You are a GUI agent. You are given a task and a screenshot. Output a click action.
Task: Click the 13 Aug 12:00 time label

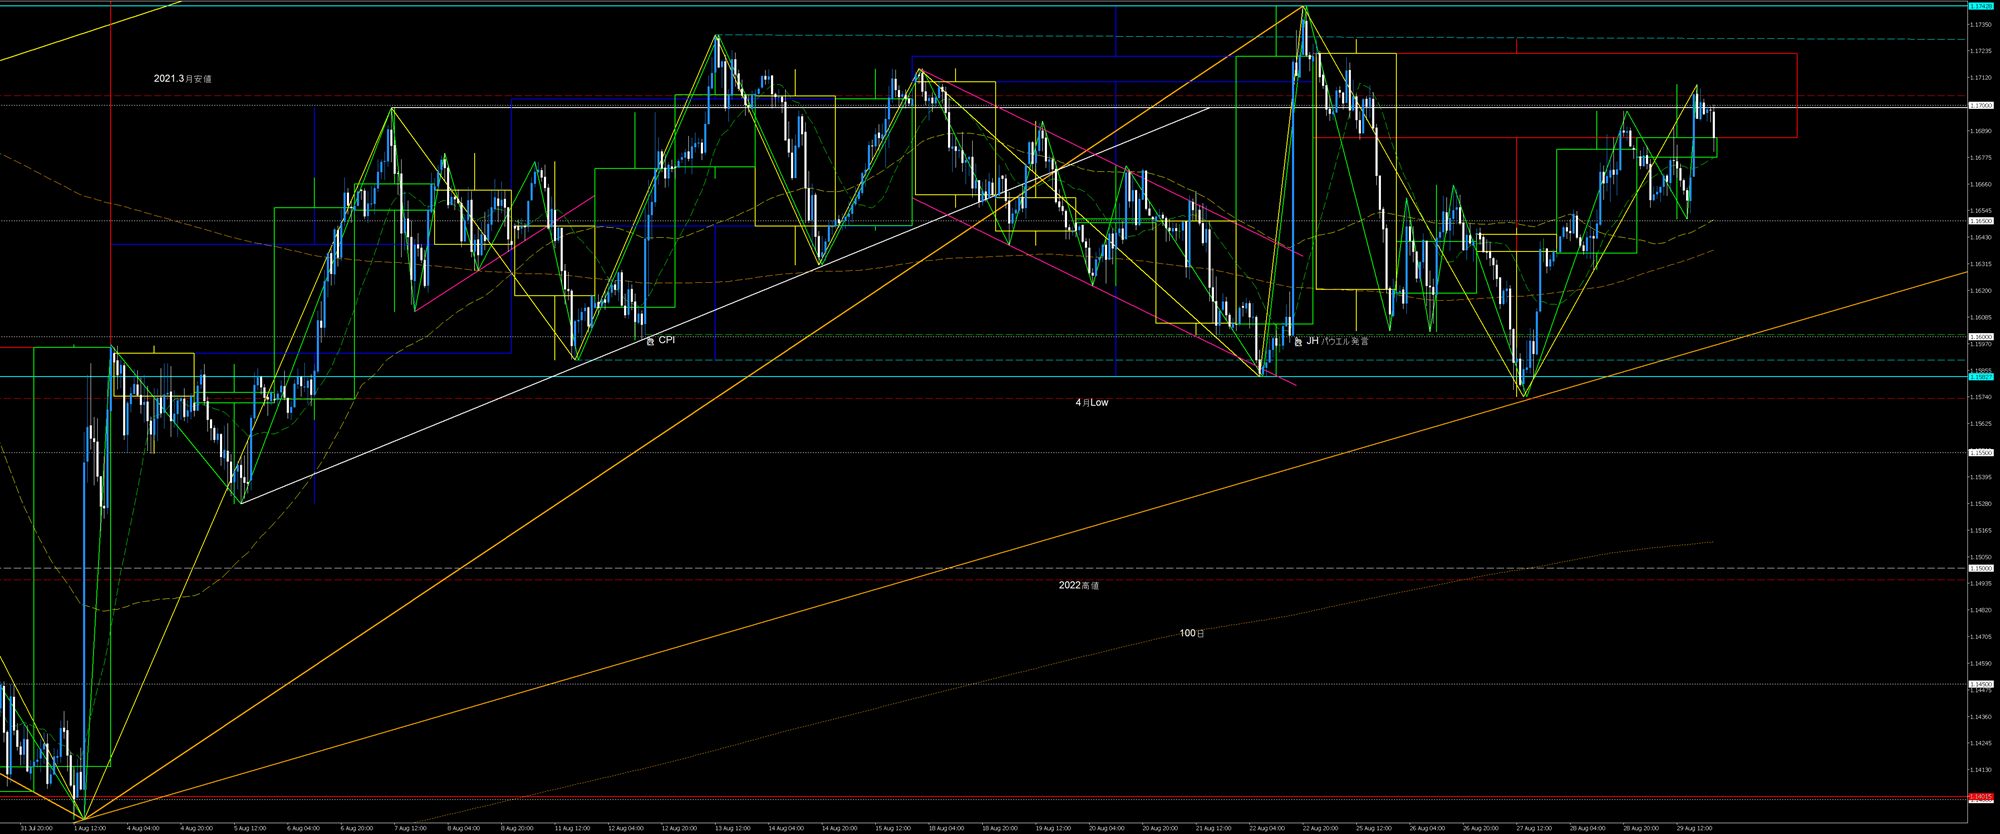pos(732,828)
